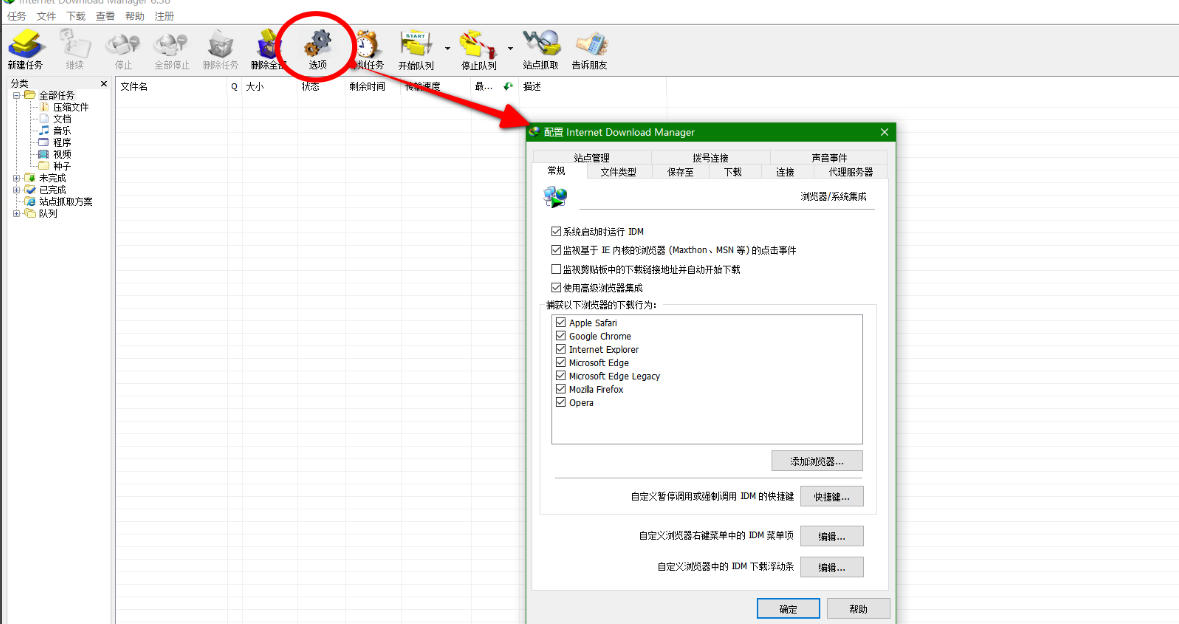The image size is (1179, 624).
Task: Switch to 代理服务器 tab in dialog
Action: click(x=850, y=171)
